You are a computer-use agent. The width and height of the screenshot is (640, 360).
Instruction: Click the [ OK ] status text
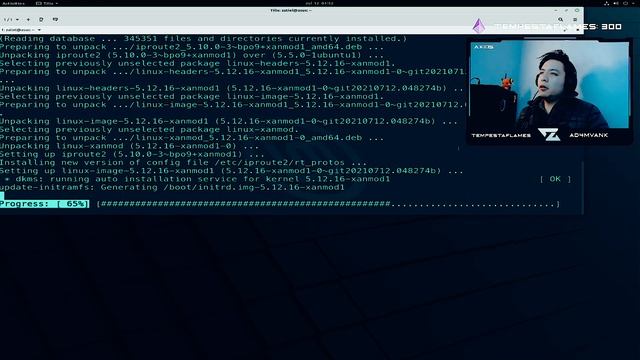tap(555, 179)
